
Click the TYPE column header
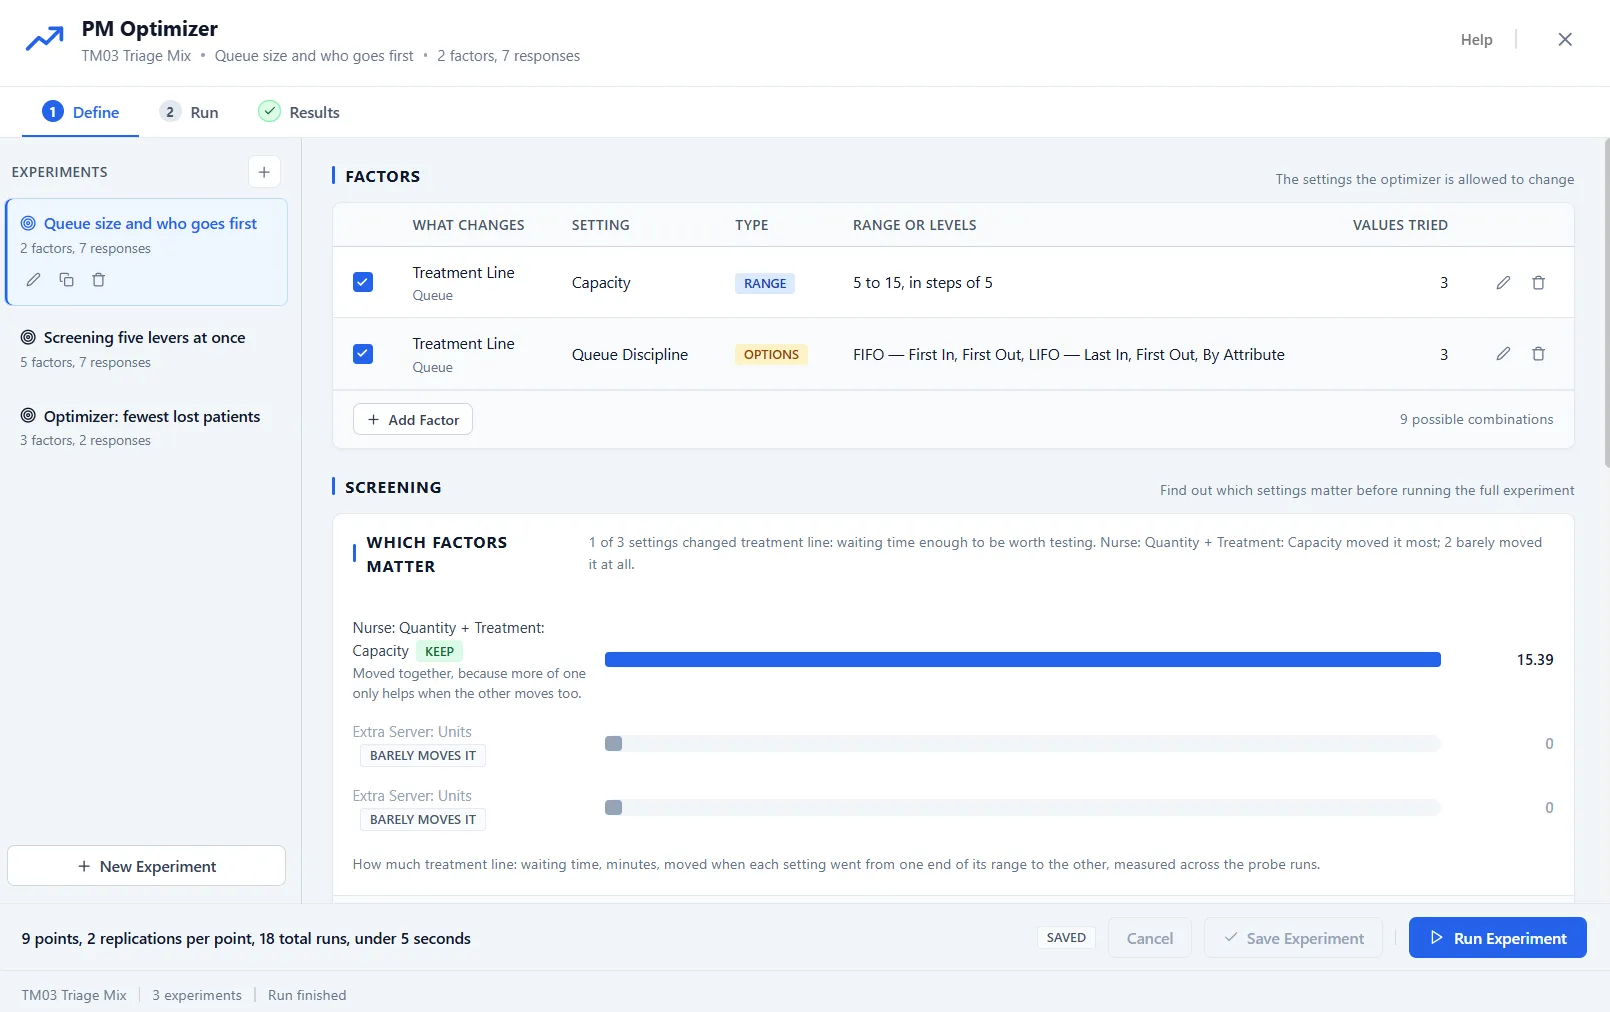(752, 225)
